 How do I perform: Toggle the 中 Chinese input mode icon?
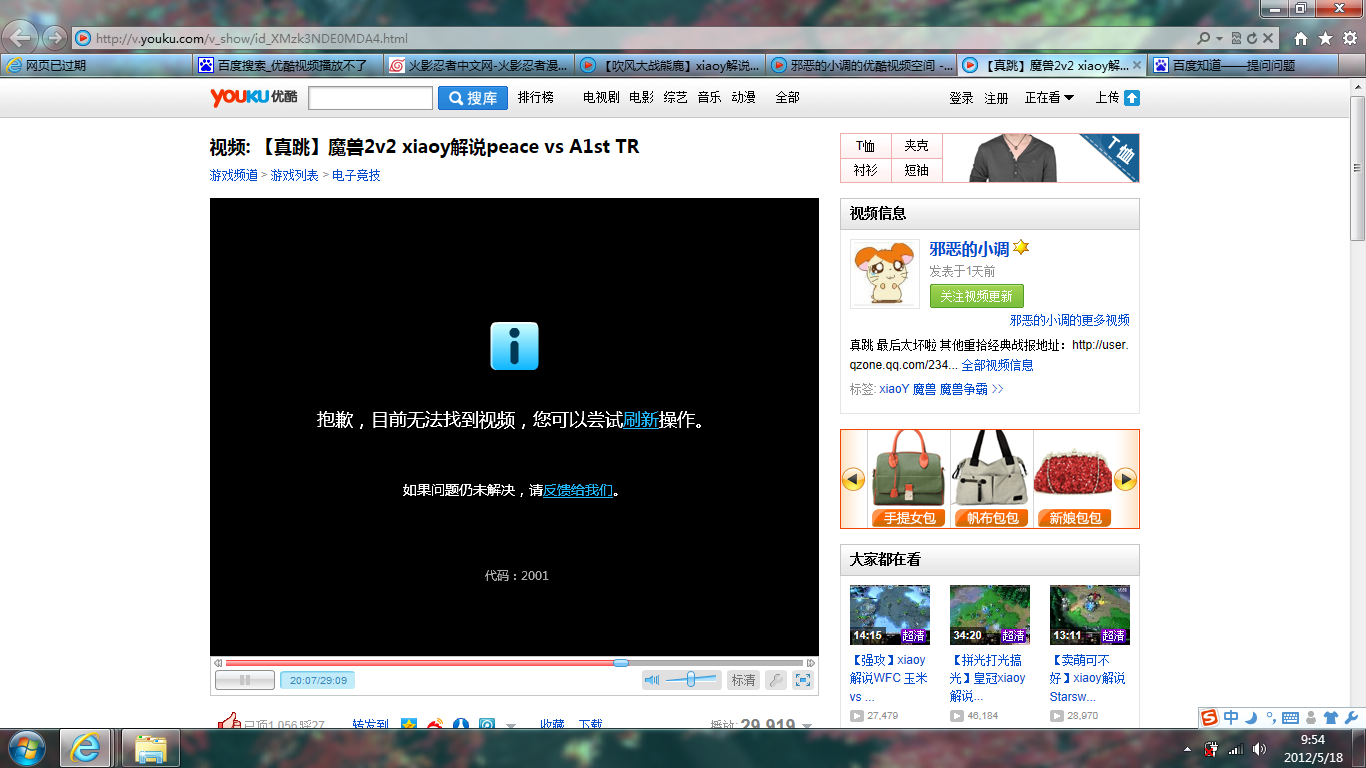pos(1231,717)
